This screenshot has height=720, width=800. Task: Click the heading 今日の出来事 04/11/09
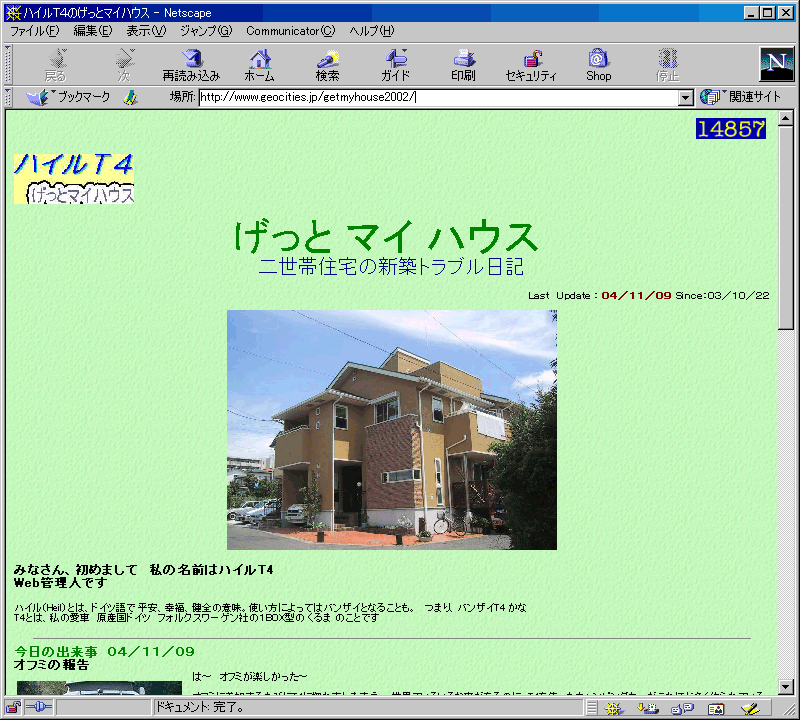click(x=105, y=652)
